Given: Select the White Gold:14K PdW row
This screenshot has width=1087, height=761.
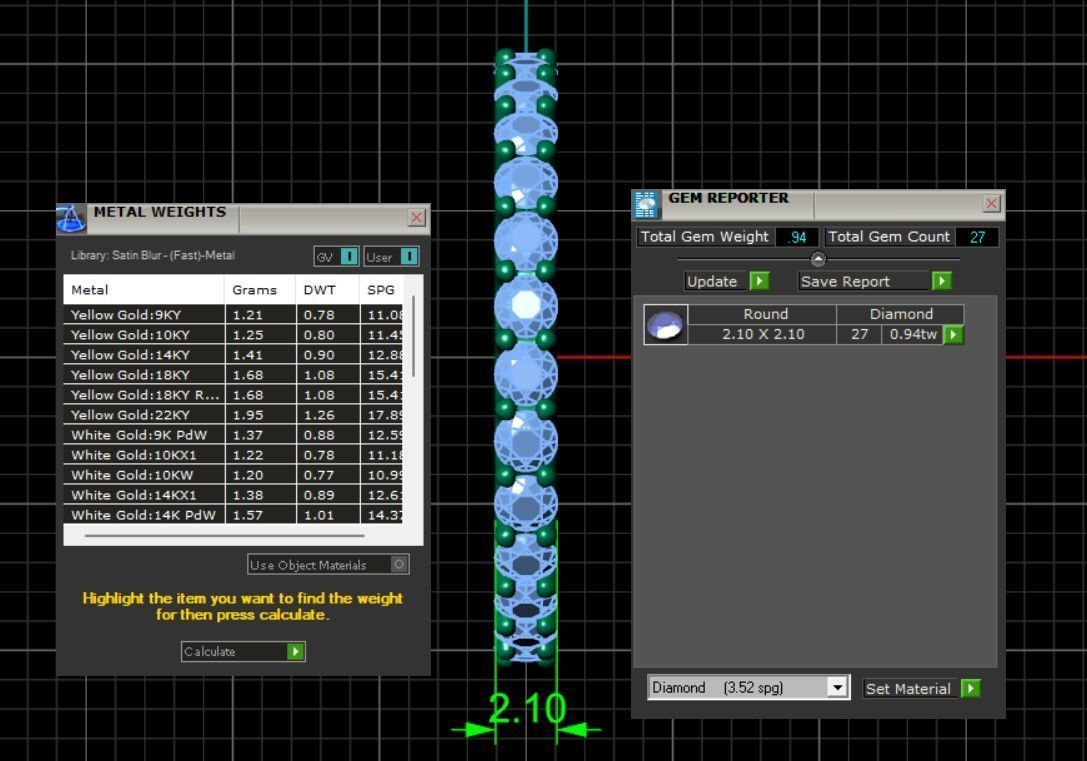Looking at the screenshot, I should click(234, 515).
